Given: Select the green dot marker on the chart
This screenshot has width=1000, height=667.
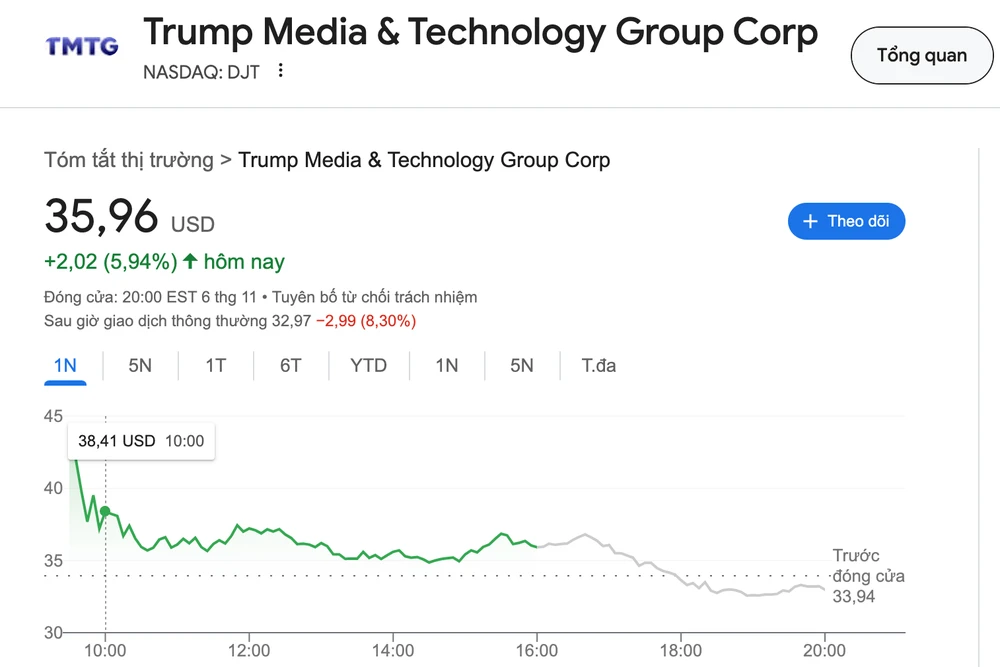Looking at the screenshot, I should pyautogui.click(x=104, y=511).
